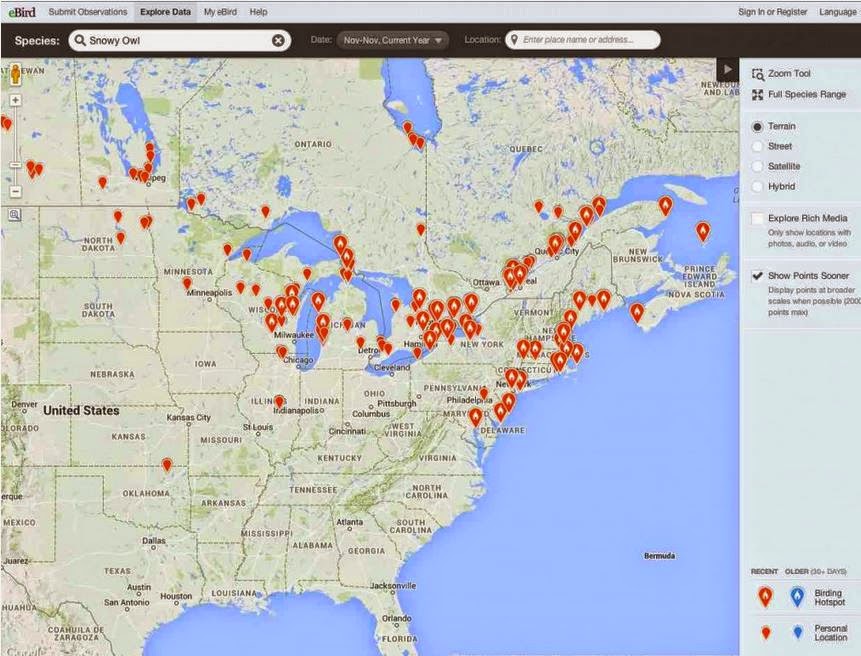
Task: Open My eBird tab
Action: click(220, 12)
